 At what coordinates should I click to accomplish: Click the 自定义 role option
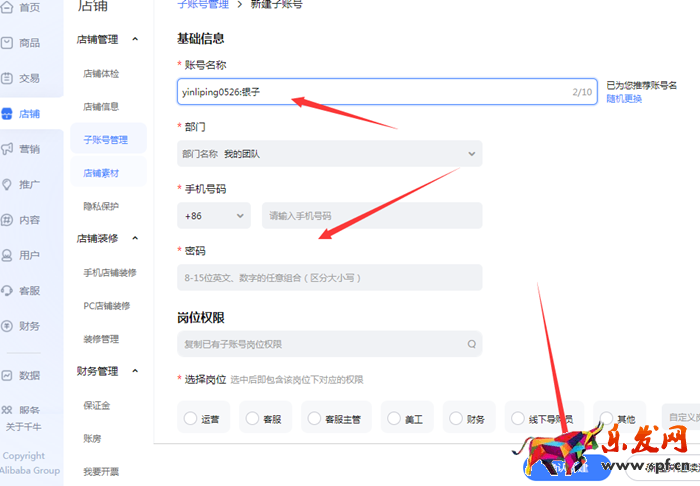coord(681,417)
